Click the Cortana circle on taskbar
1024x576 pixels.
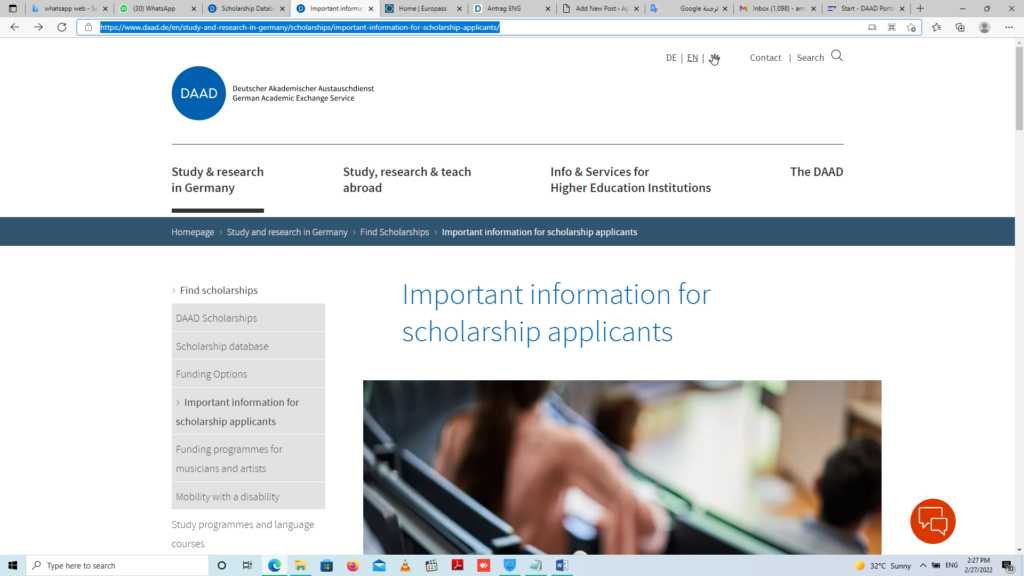click(221, 566)
